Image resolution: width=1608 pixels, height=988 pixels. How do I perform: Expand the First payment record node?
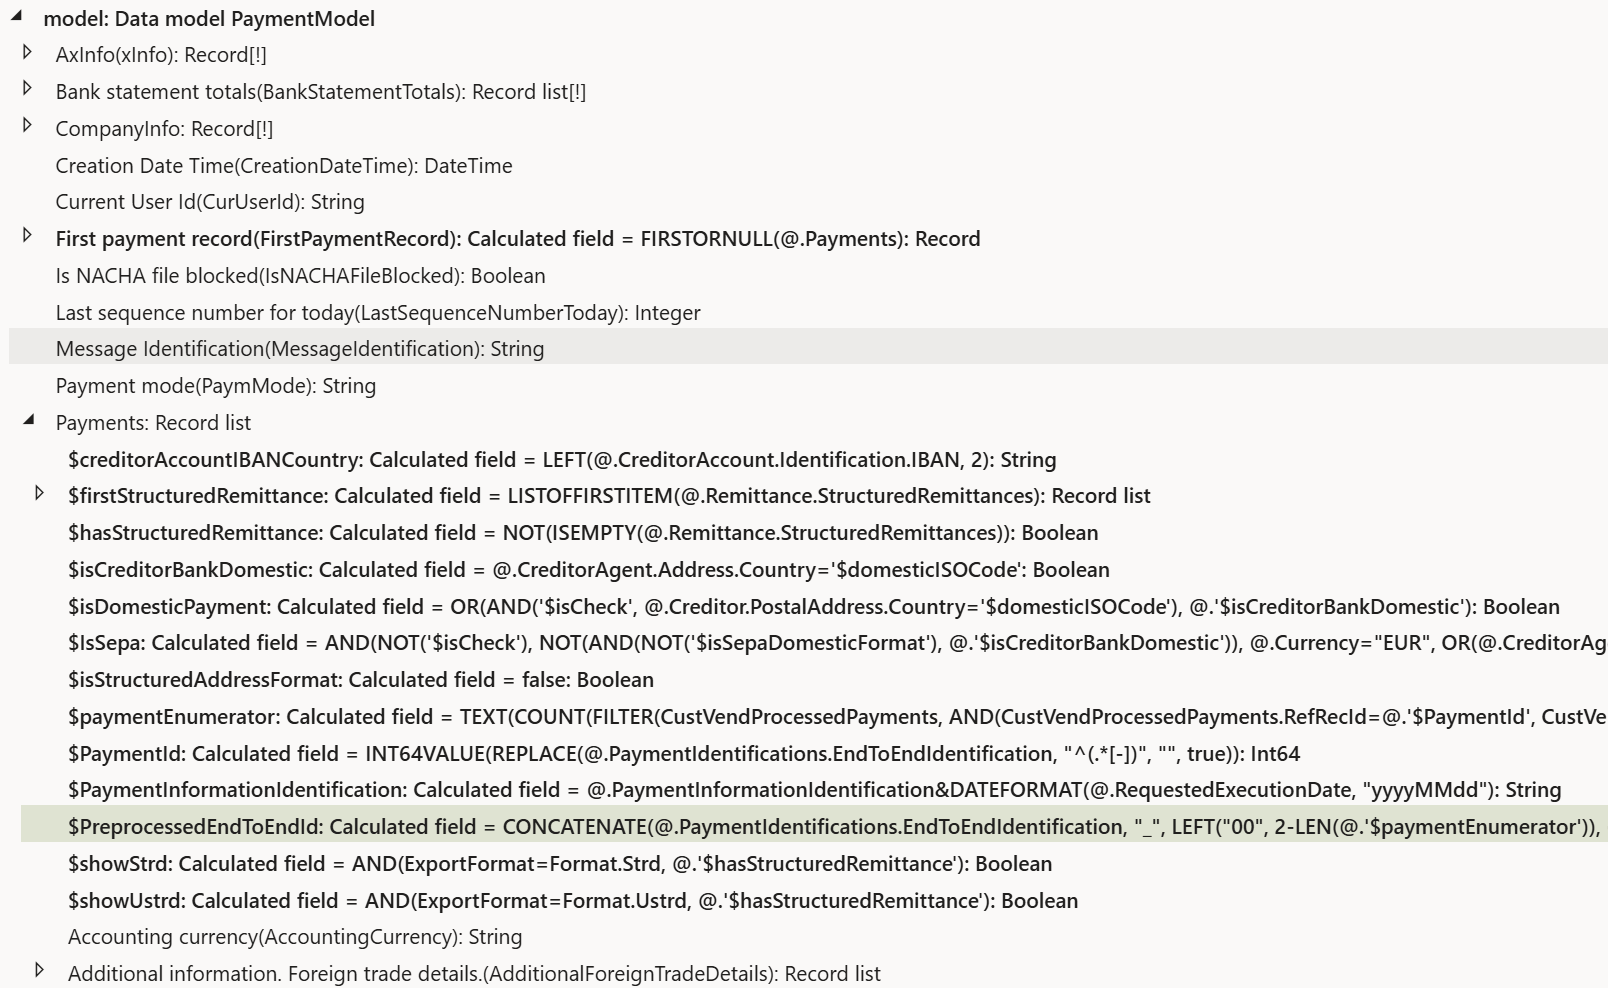tap(28, 236)
